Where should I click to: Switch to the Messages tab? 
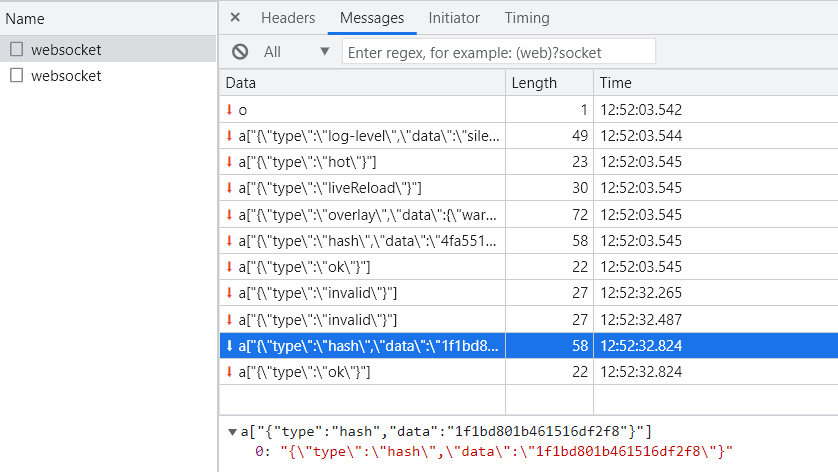[x=372, y=18]
